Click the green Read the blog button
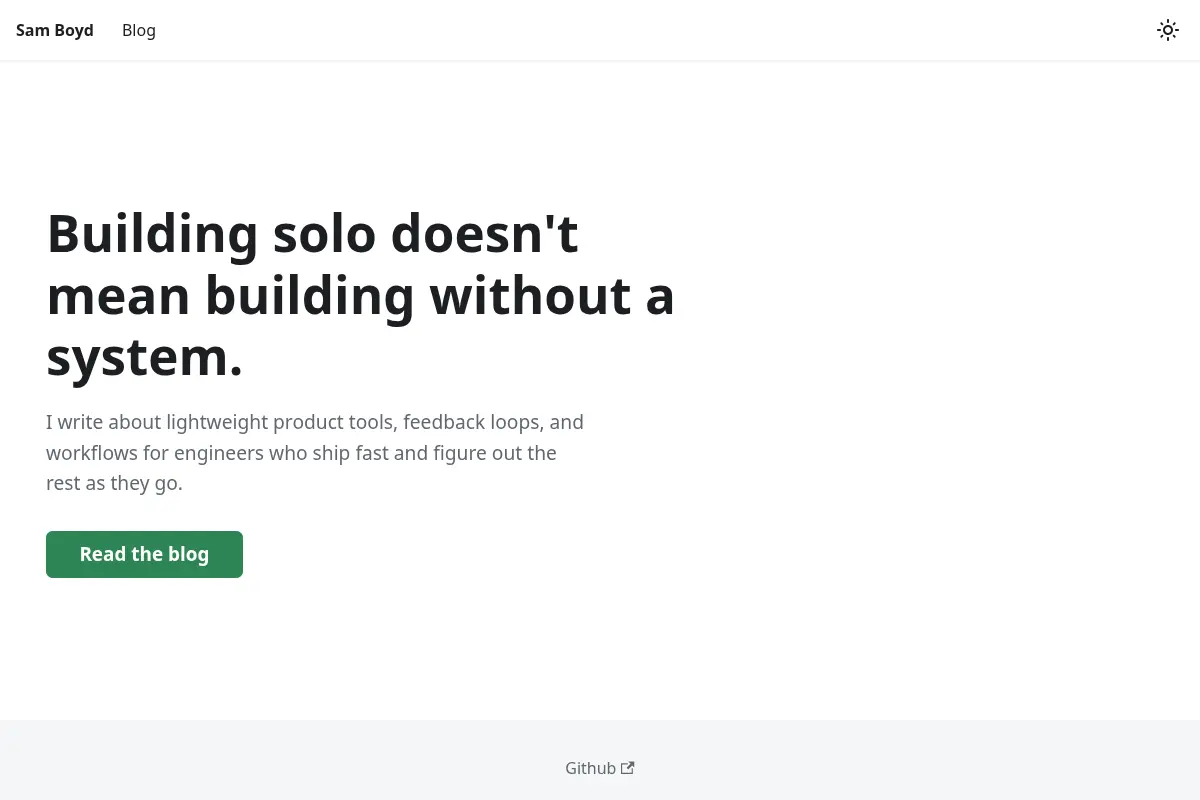 tap(144, 554)
